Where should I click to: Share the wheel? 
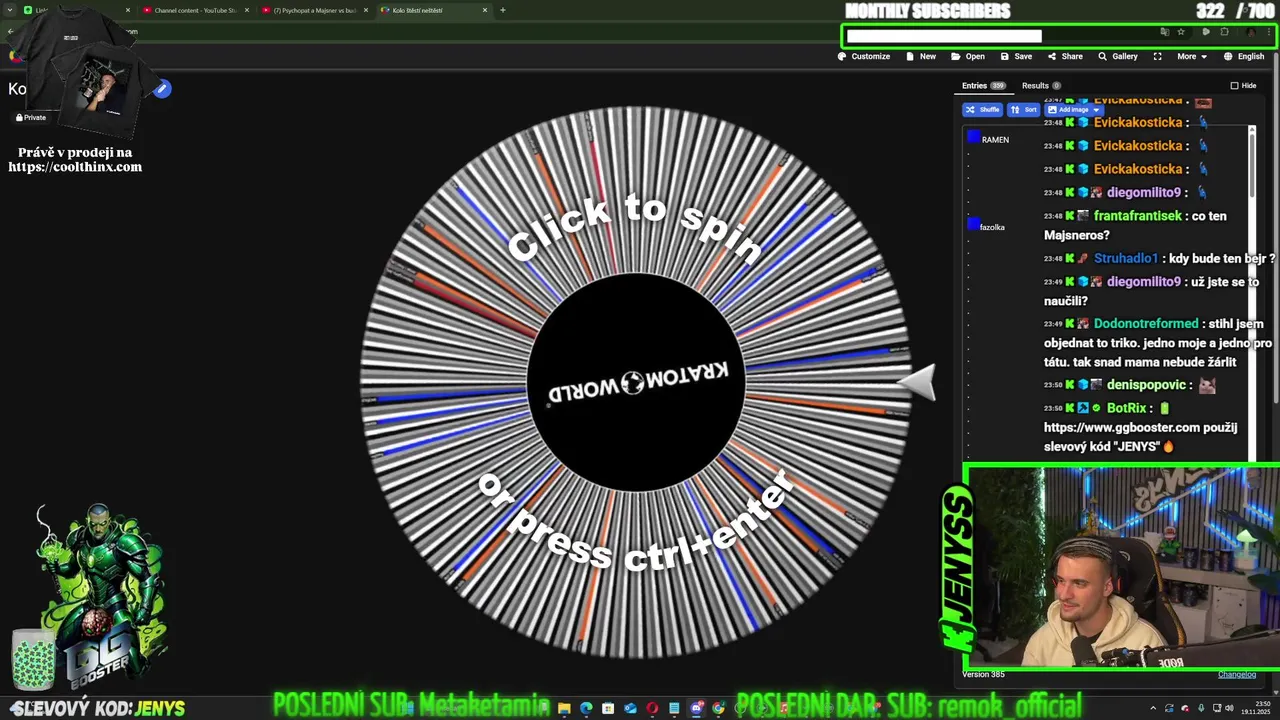pyautogui.click(x=1065, y=56)
